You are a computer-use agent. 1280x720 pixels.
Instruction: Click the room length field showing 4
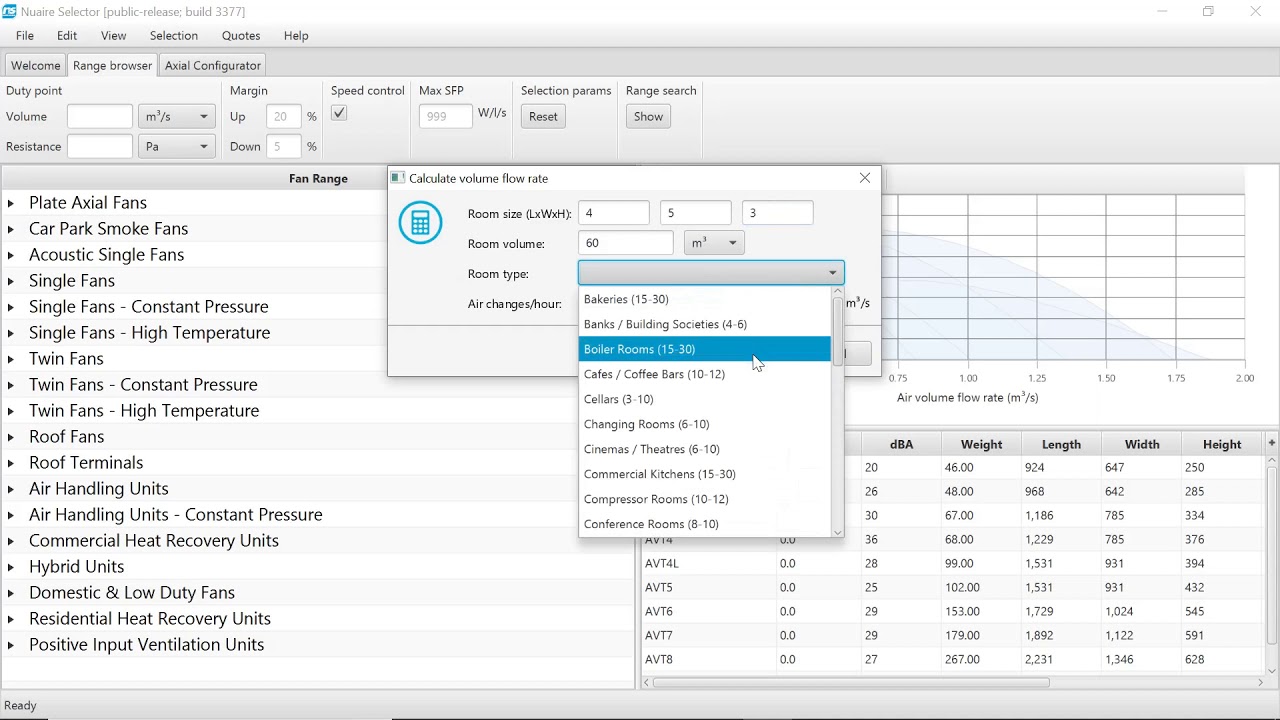click(614, 213)
